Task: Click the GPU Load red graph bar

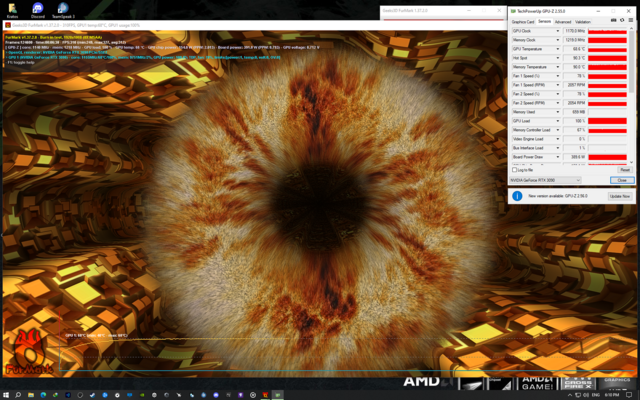Action: pos(607,121)
